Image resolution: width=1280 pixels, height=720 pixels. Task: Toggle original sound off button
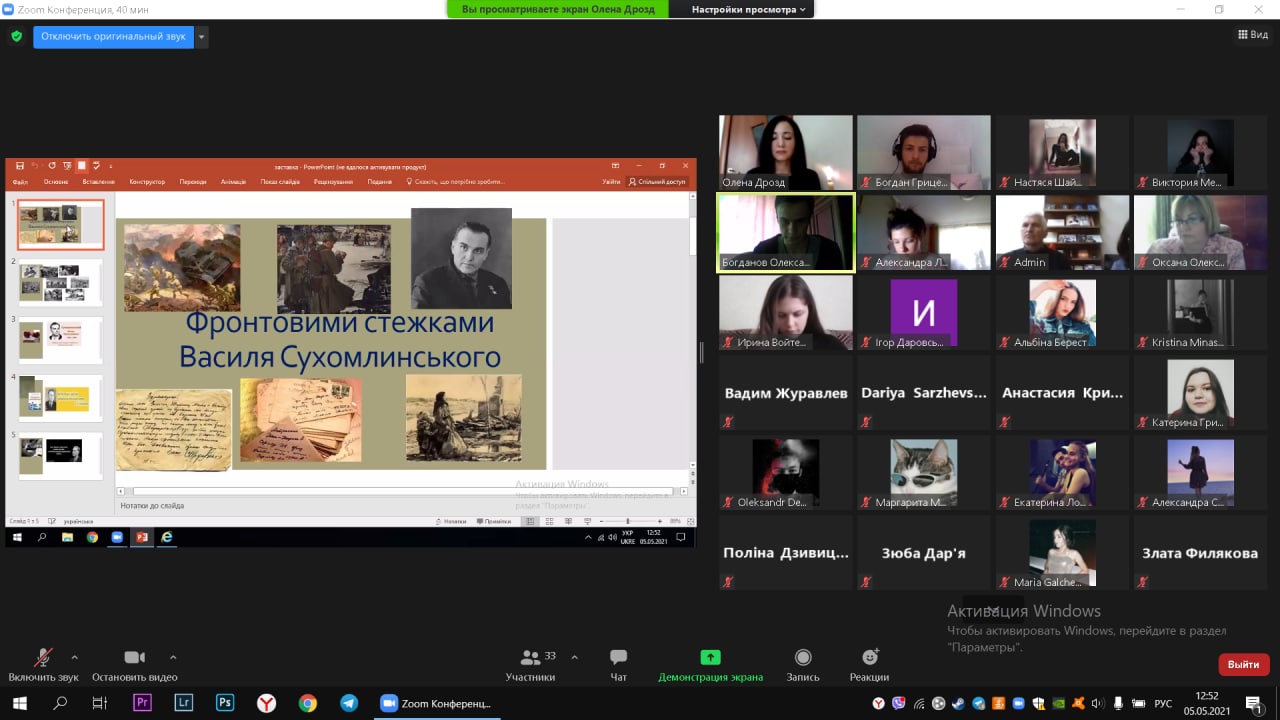pyautogui.click(x=113, y=37)
